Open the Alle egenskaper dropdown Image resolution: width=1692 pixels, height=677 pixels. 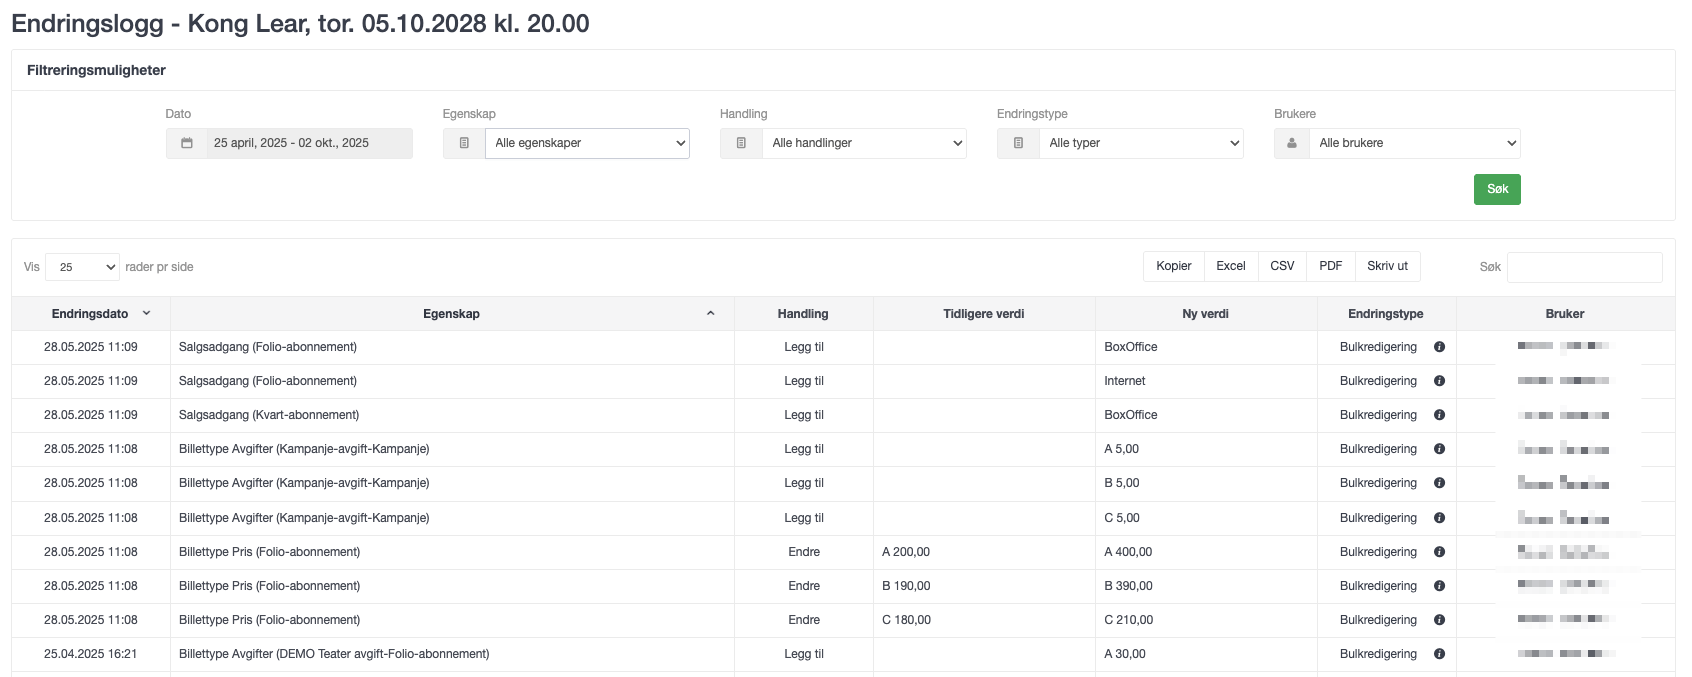588,143
